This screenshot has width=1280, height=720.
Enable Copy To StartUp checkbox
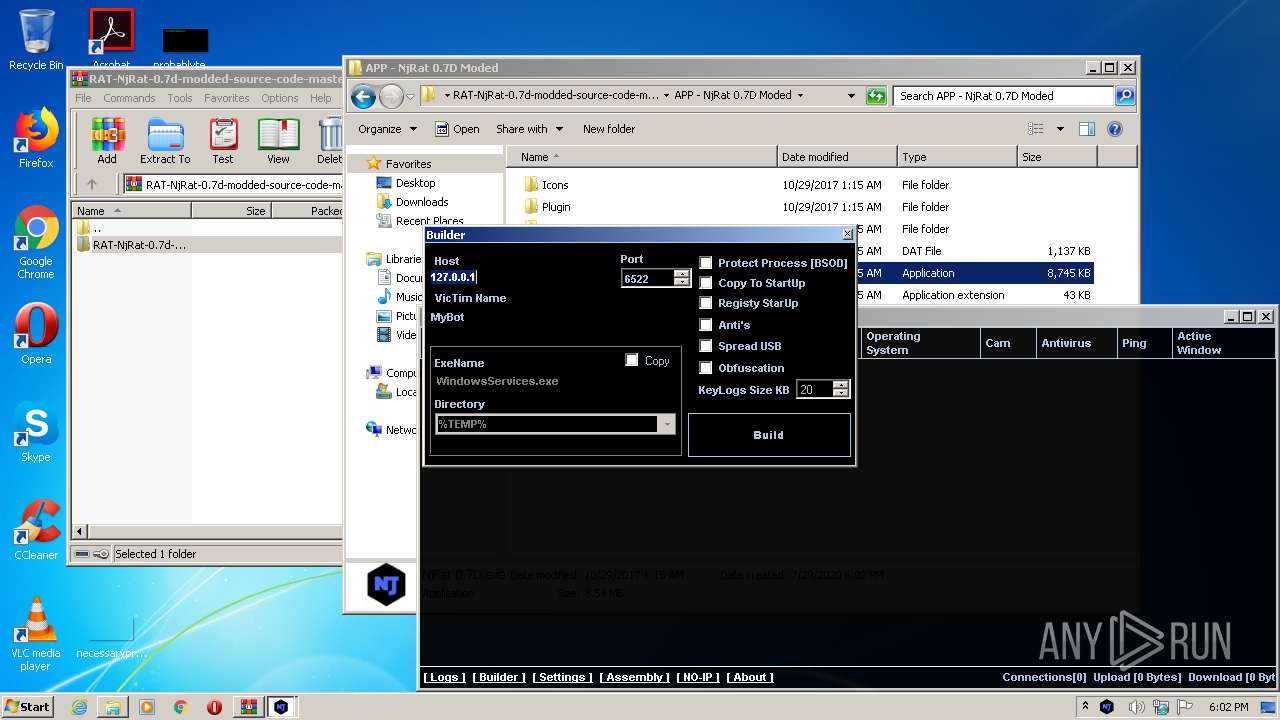tap(706, 283)
